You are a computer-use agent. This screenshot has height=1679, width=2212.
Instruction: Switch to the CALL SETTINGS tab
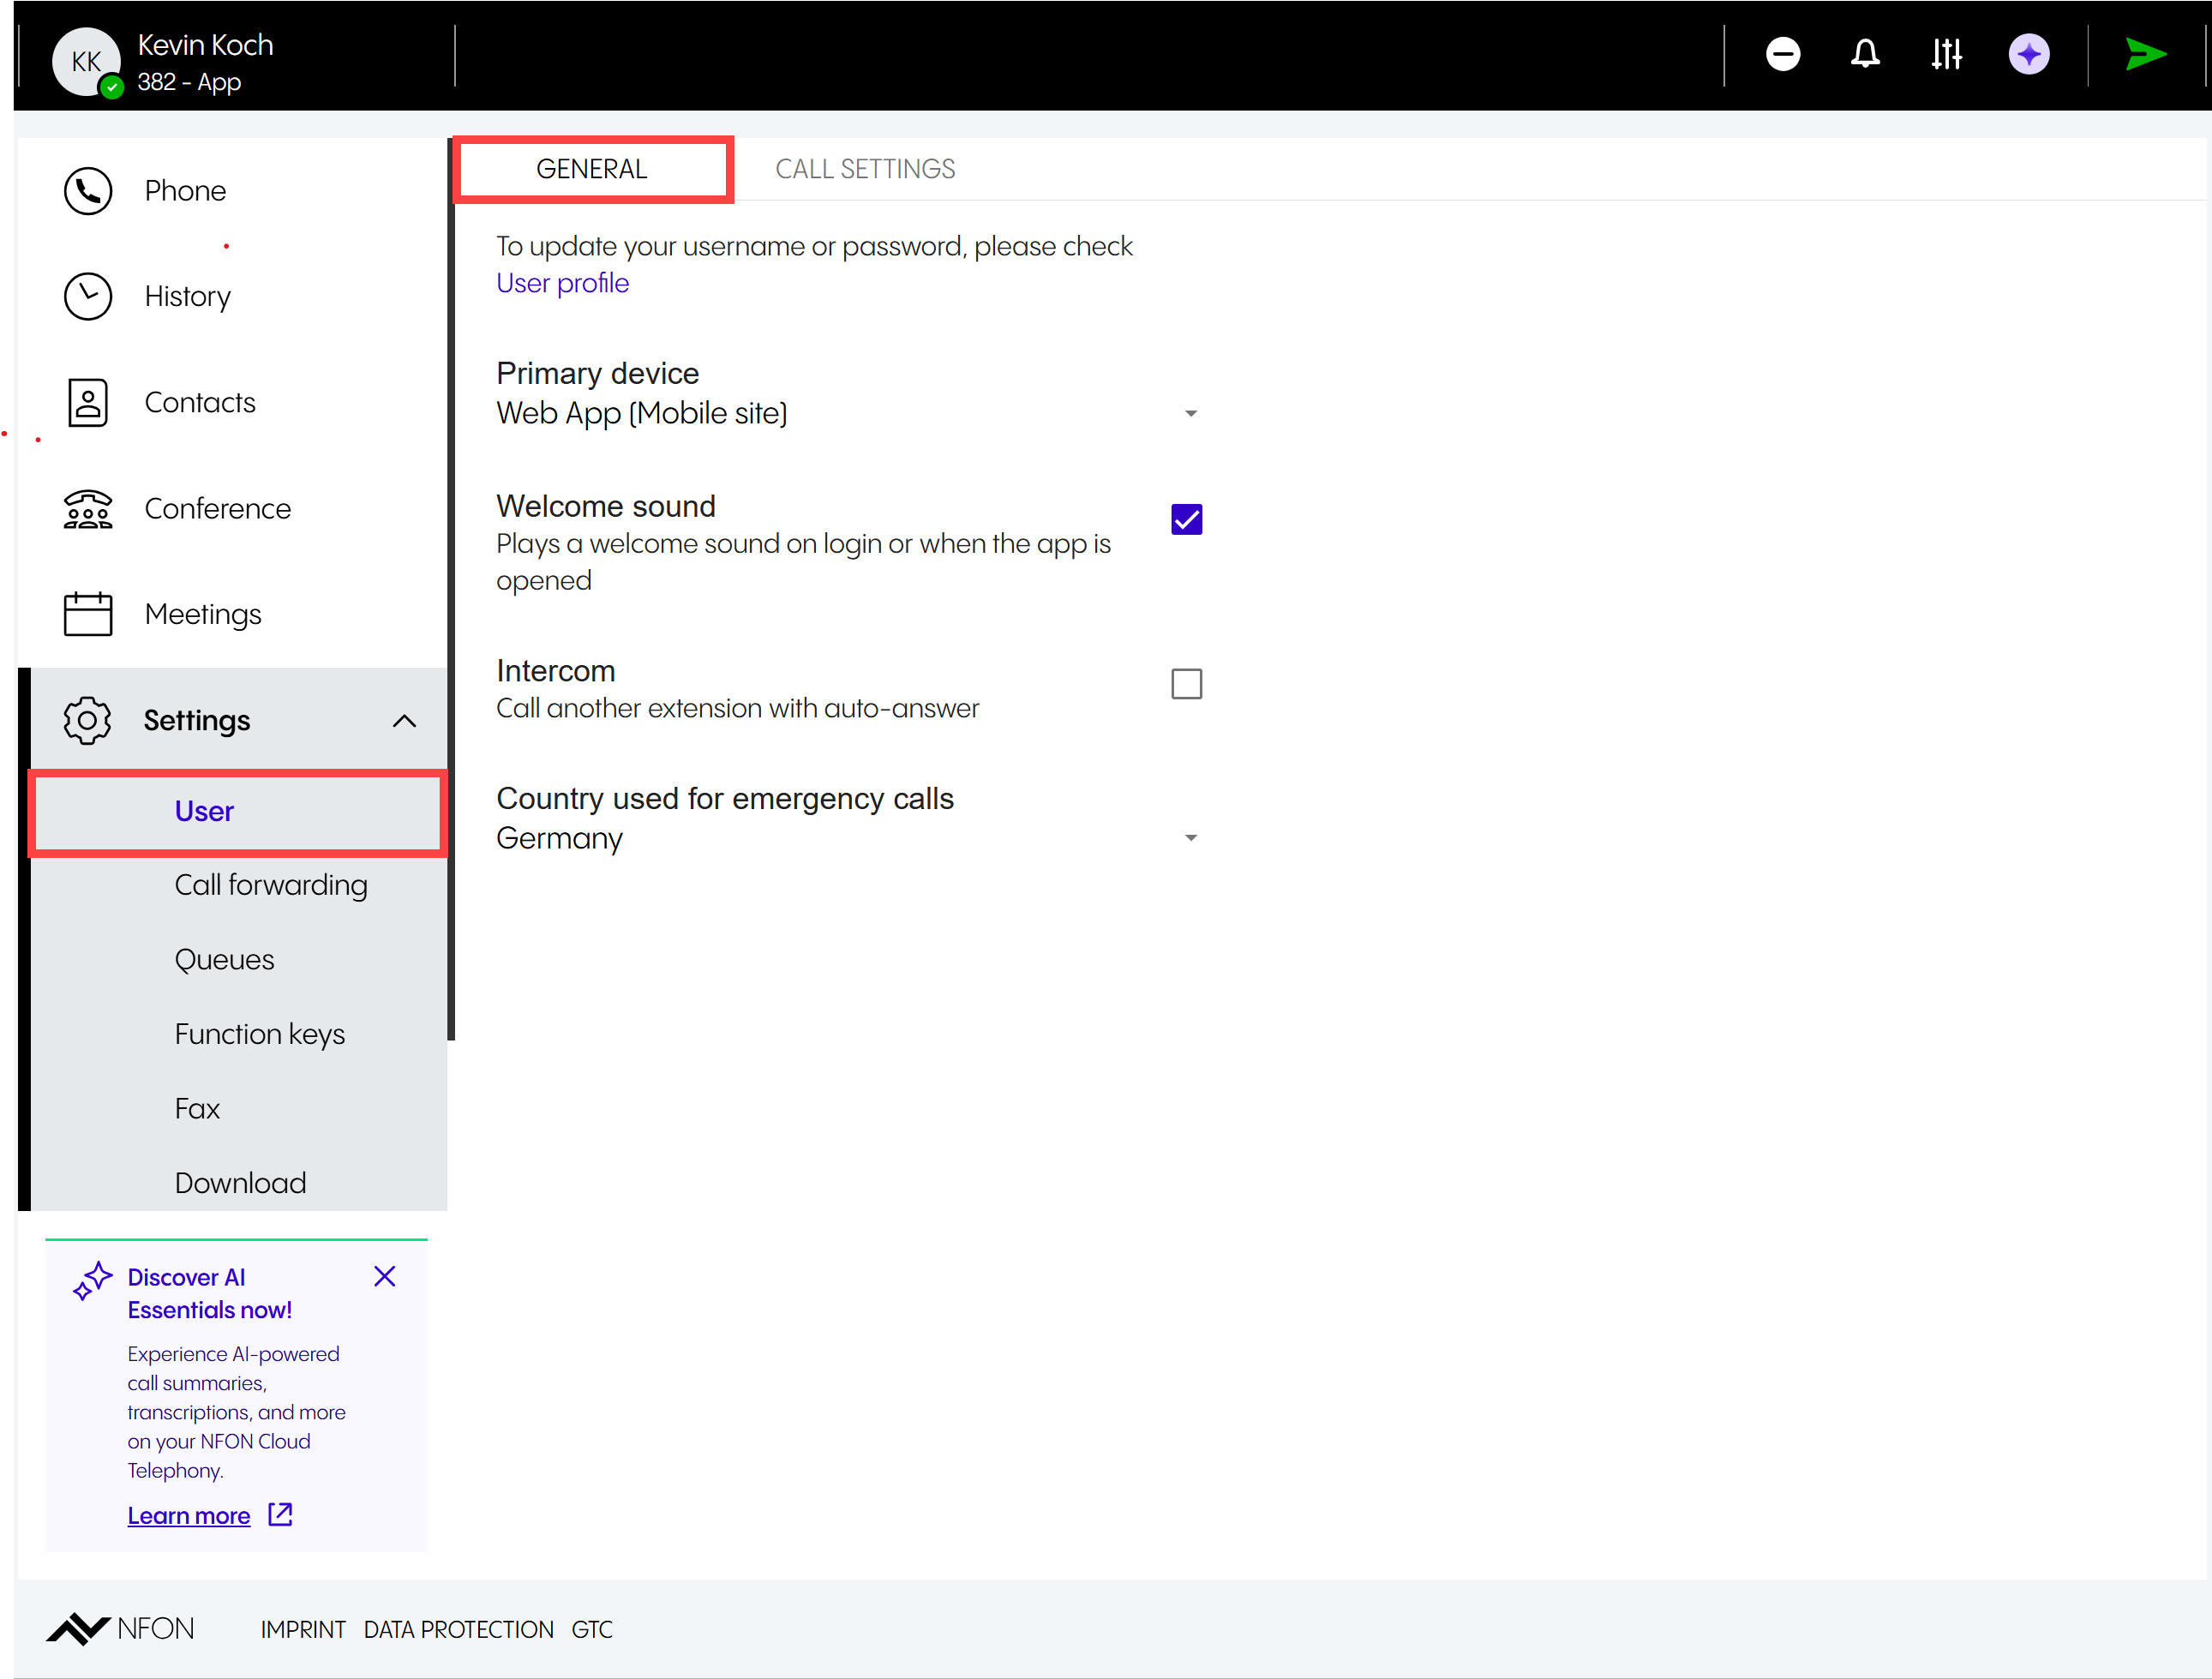pyautogui.click(x=865, y=169)
